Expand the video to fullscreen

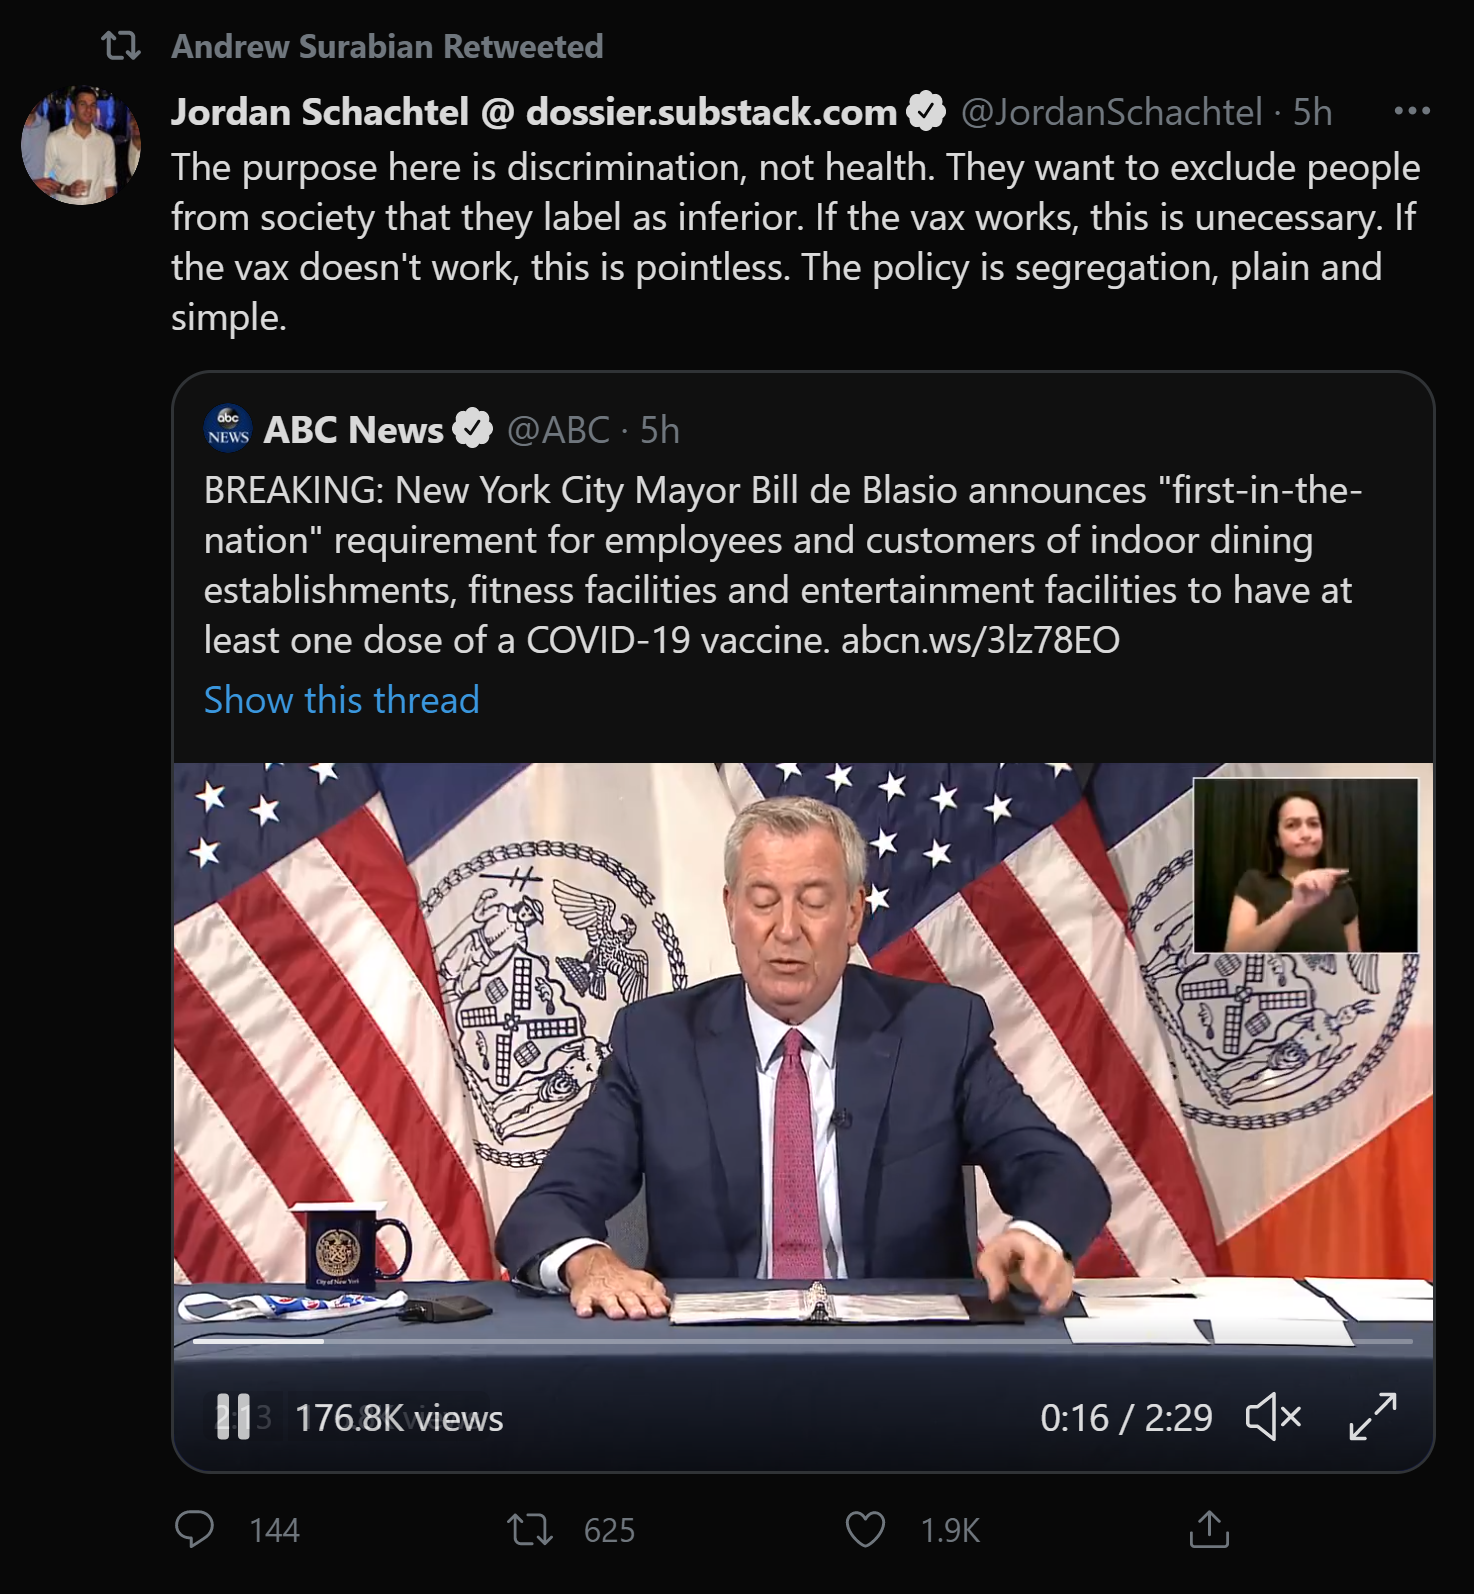1372,1417
